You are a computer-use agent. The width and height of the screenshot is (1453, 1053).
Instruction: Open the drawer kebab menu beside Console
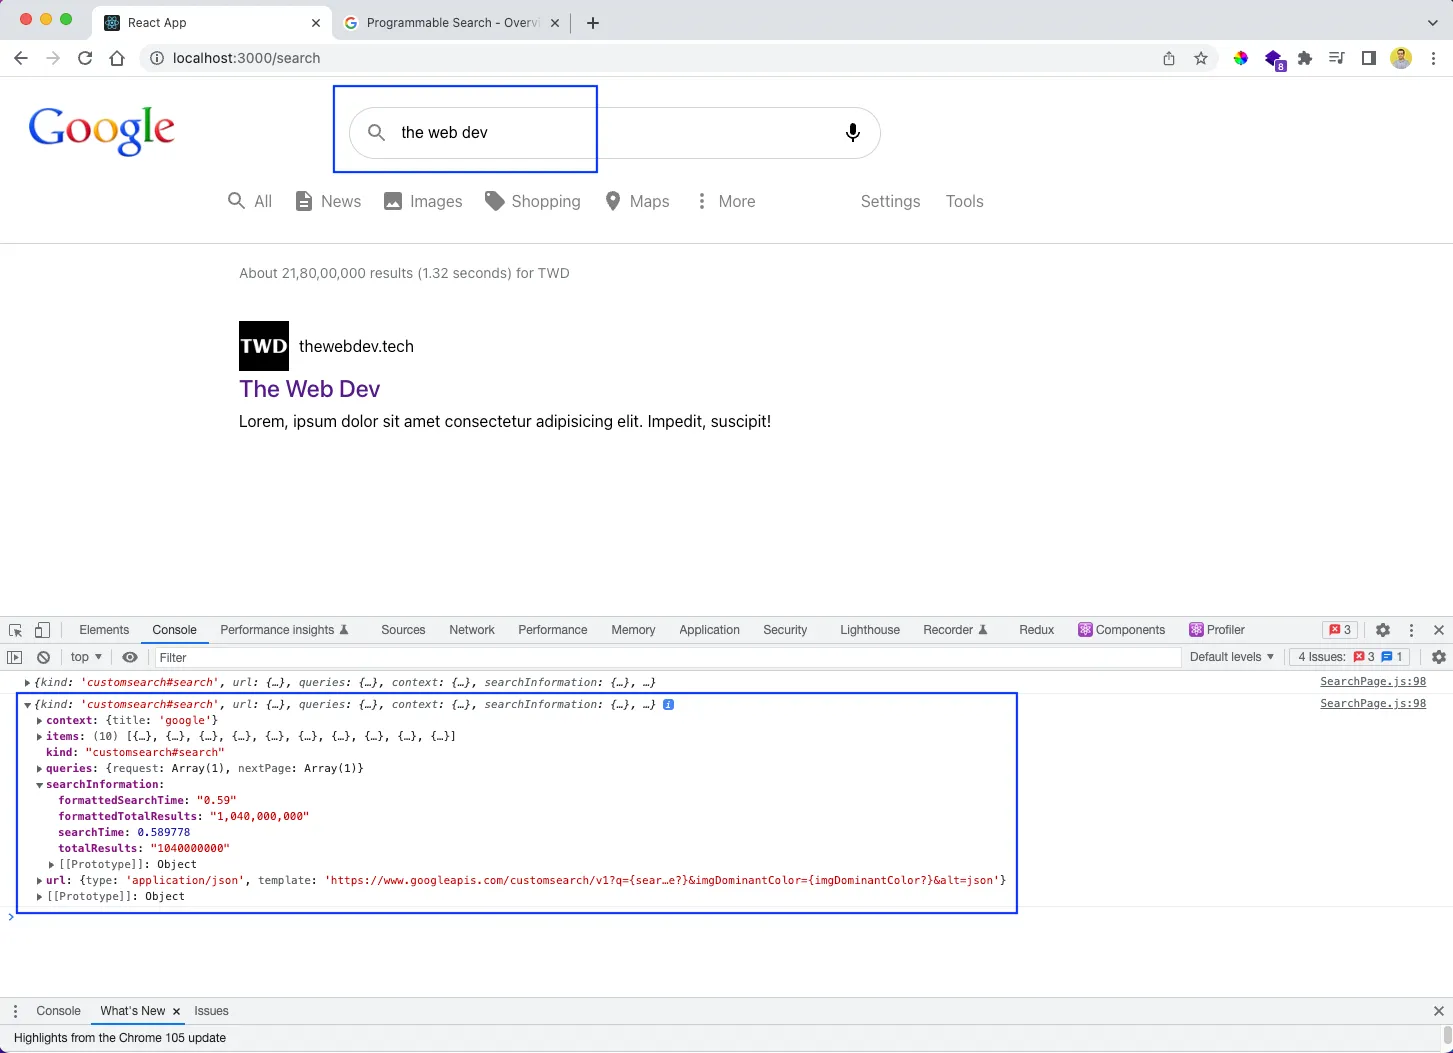tap(15, 1011)
